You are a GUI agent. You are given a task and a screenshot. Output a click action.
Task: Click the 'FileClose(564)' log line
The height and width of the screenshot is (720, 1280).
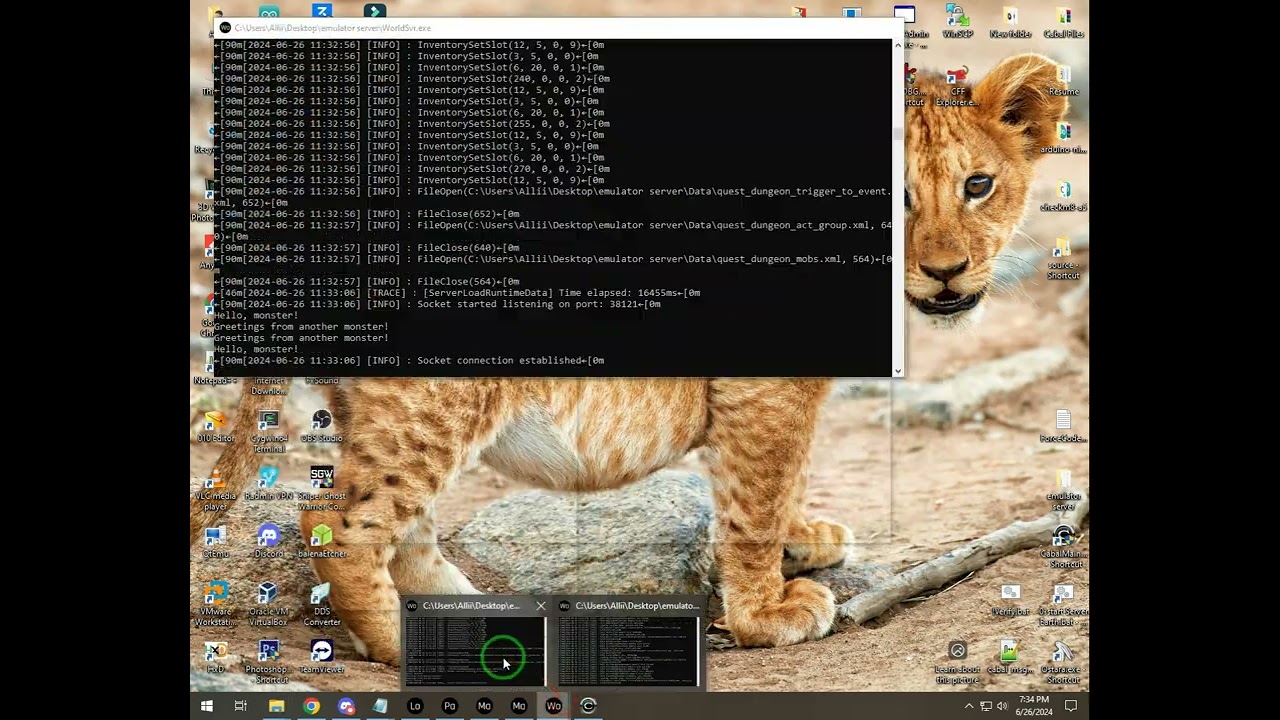pyautogui.click(x=367, y=282)
